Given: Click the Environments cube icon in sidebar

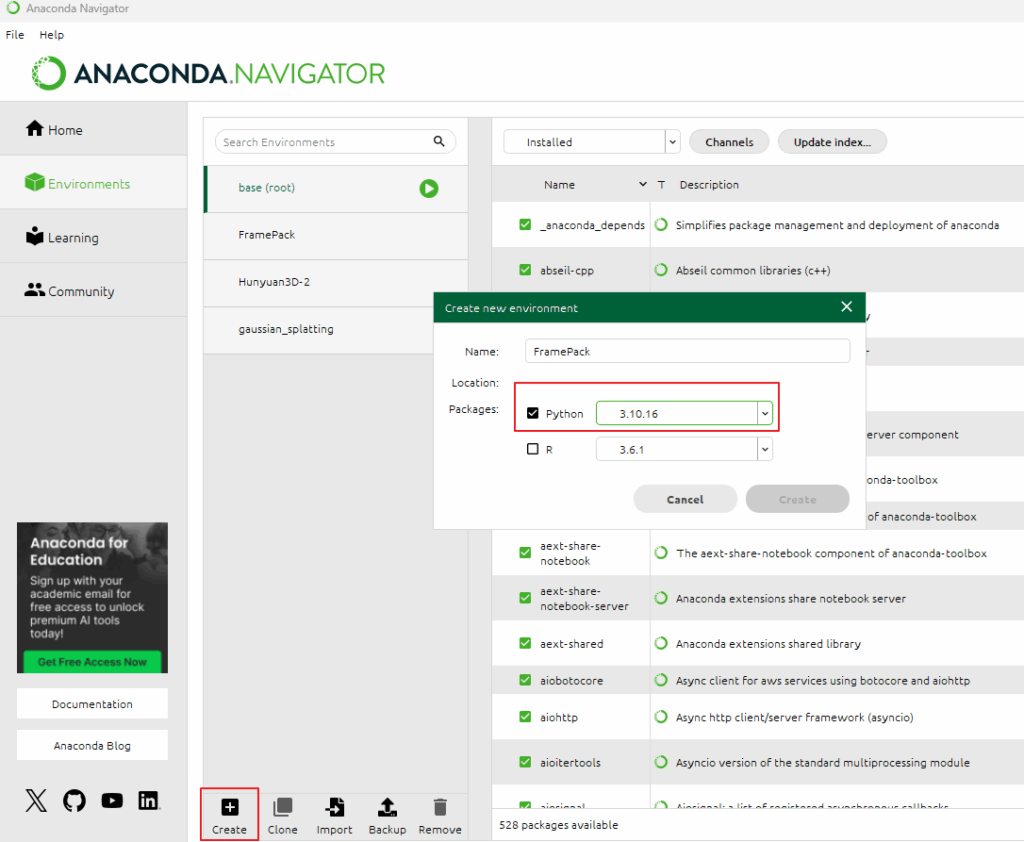Looking at the screenshot, I should (35, 182).
